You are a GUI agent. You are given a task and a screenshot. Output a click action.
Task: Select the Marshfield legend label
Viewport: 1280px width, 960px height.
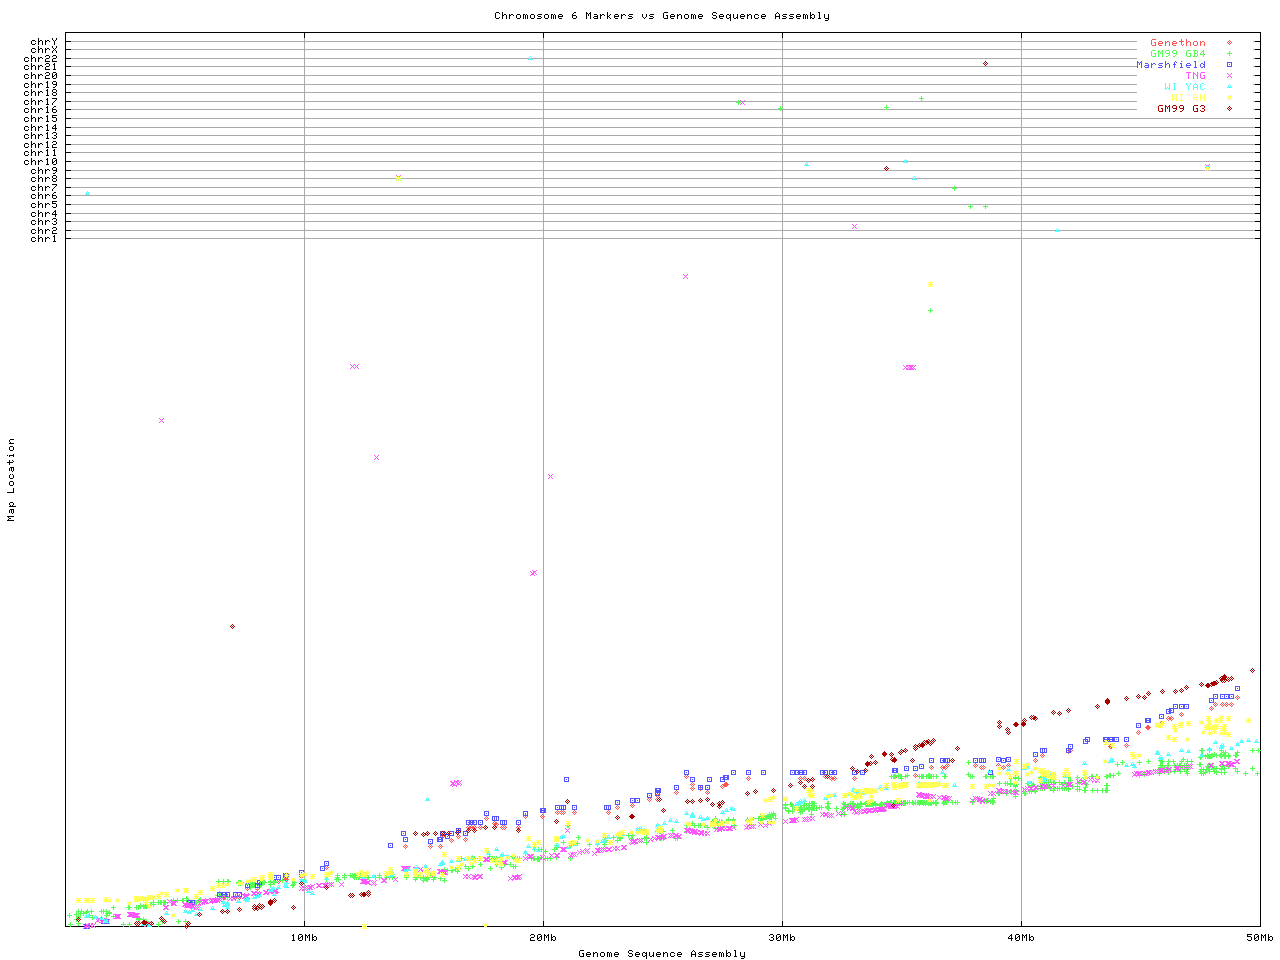(1170, 65)
